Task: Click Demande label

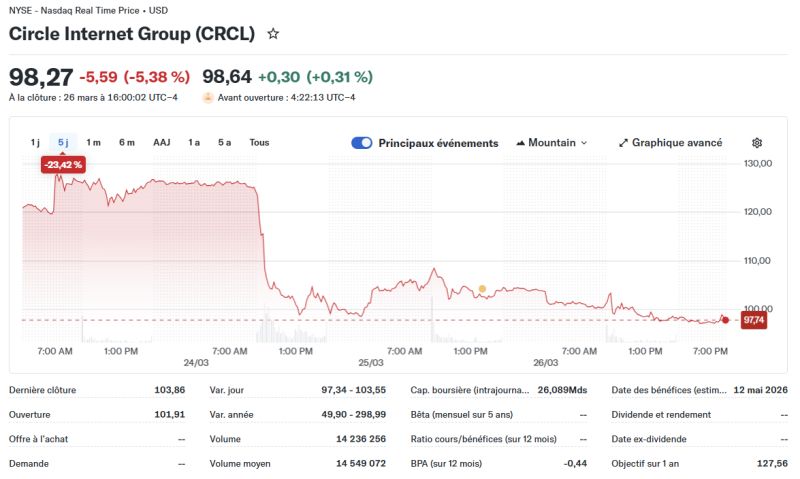Action: [29, 463]
